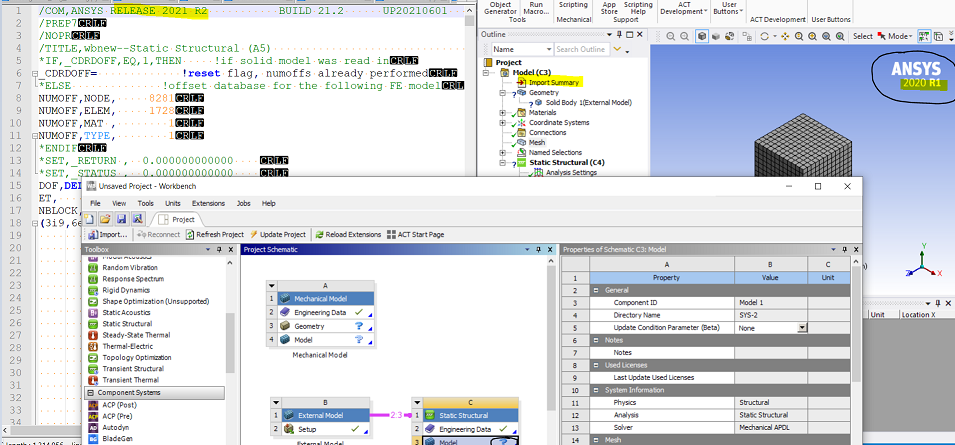Click the Import button in Workbench toolbar
Image resolution: width=955 pixels, height=445 pixels.
(107, 234)
